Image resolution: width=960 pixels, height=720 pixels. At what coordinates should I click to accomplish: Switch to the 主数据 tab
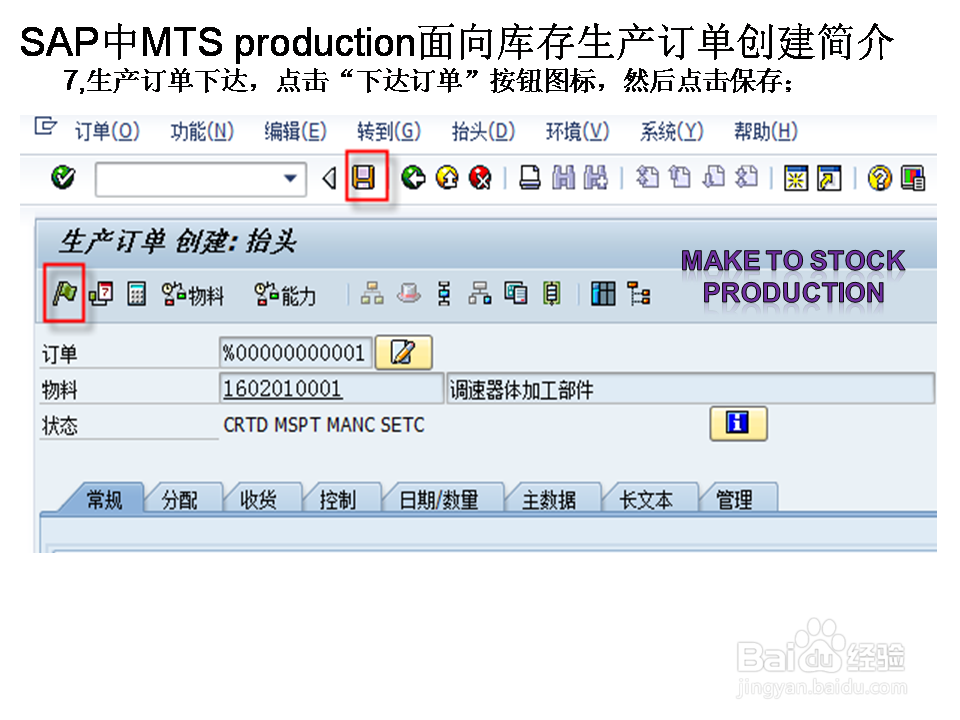click(x=549, y=500)
